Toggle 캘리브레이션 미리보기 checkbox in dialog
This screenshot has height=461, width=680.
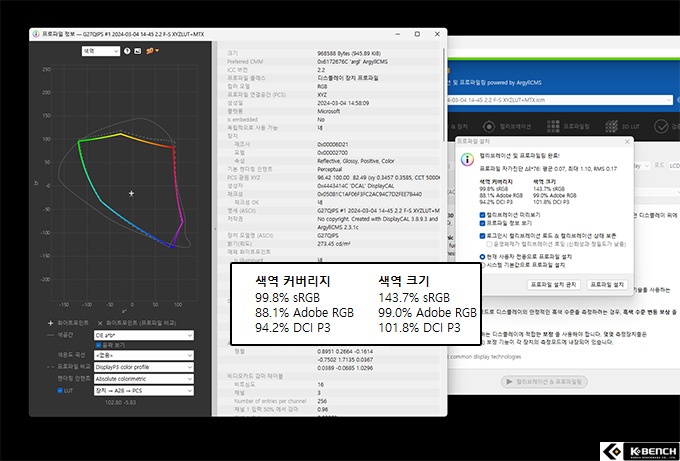(x=482, y=215)
